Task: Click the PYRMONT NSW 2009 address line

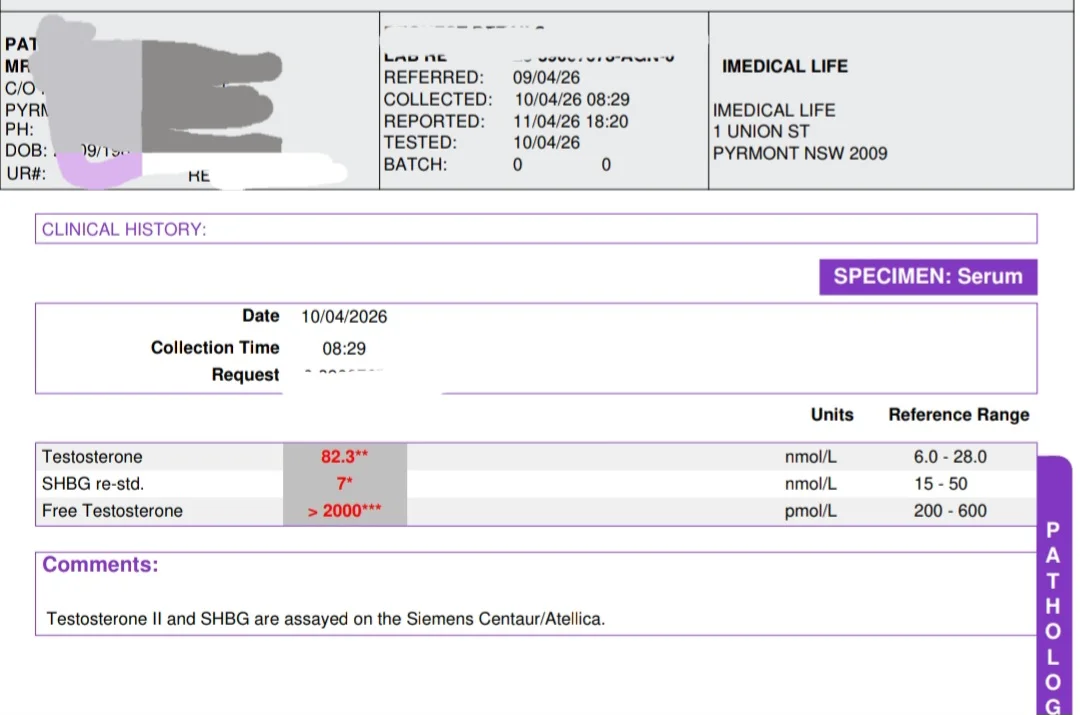Action: [799, 154]
